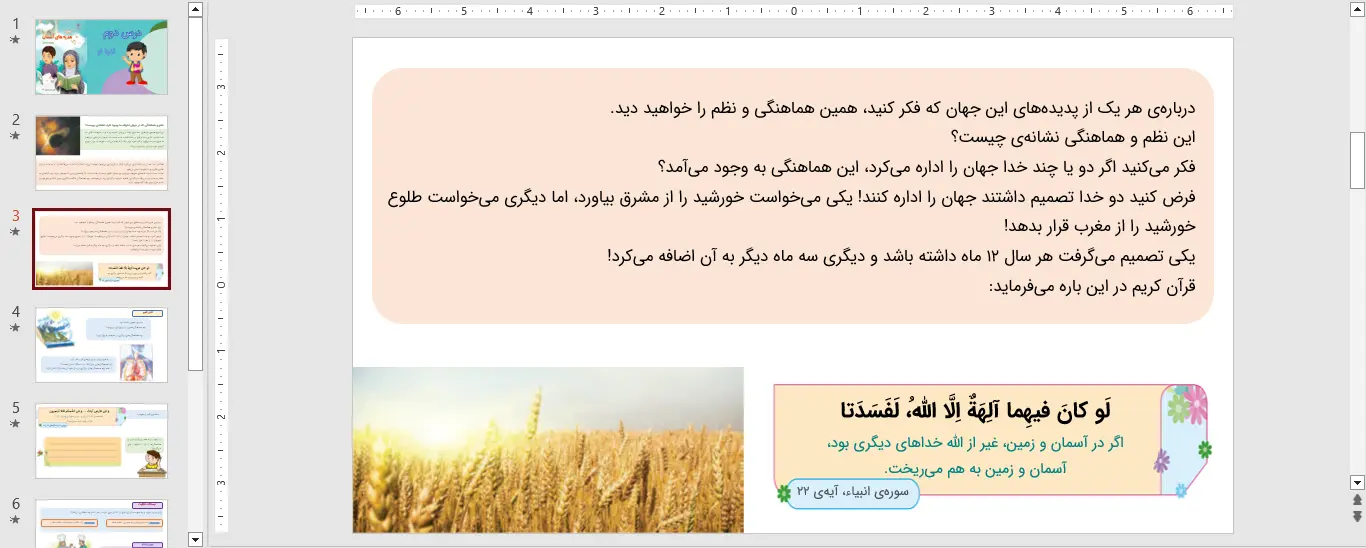Click the animation star beside slide 5
The image size is (1366, 548).
(x=15, y=424)
